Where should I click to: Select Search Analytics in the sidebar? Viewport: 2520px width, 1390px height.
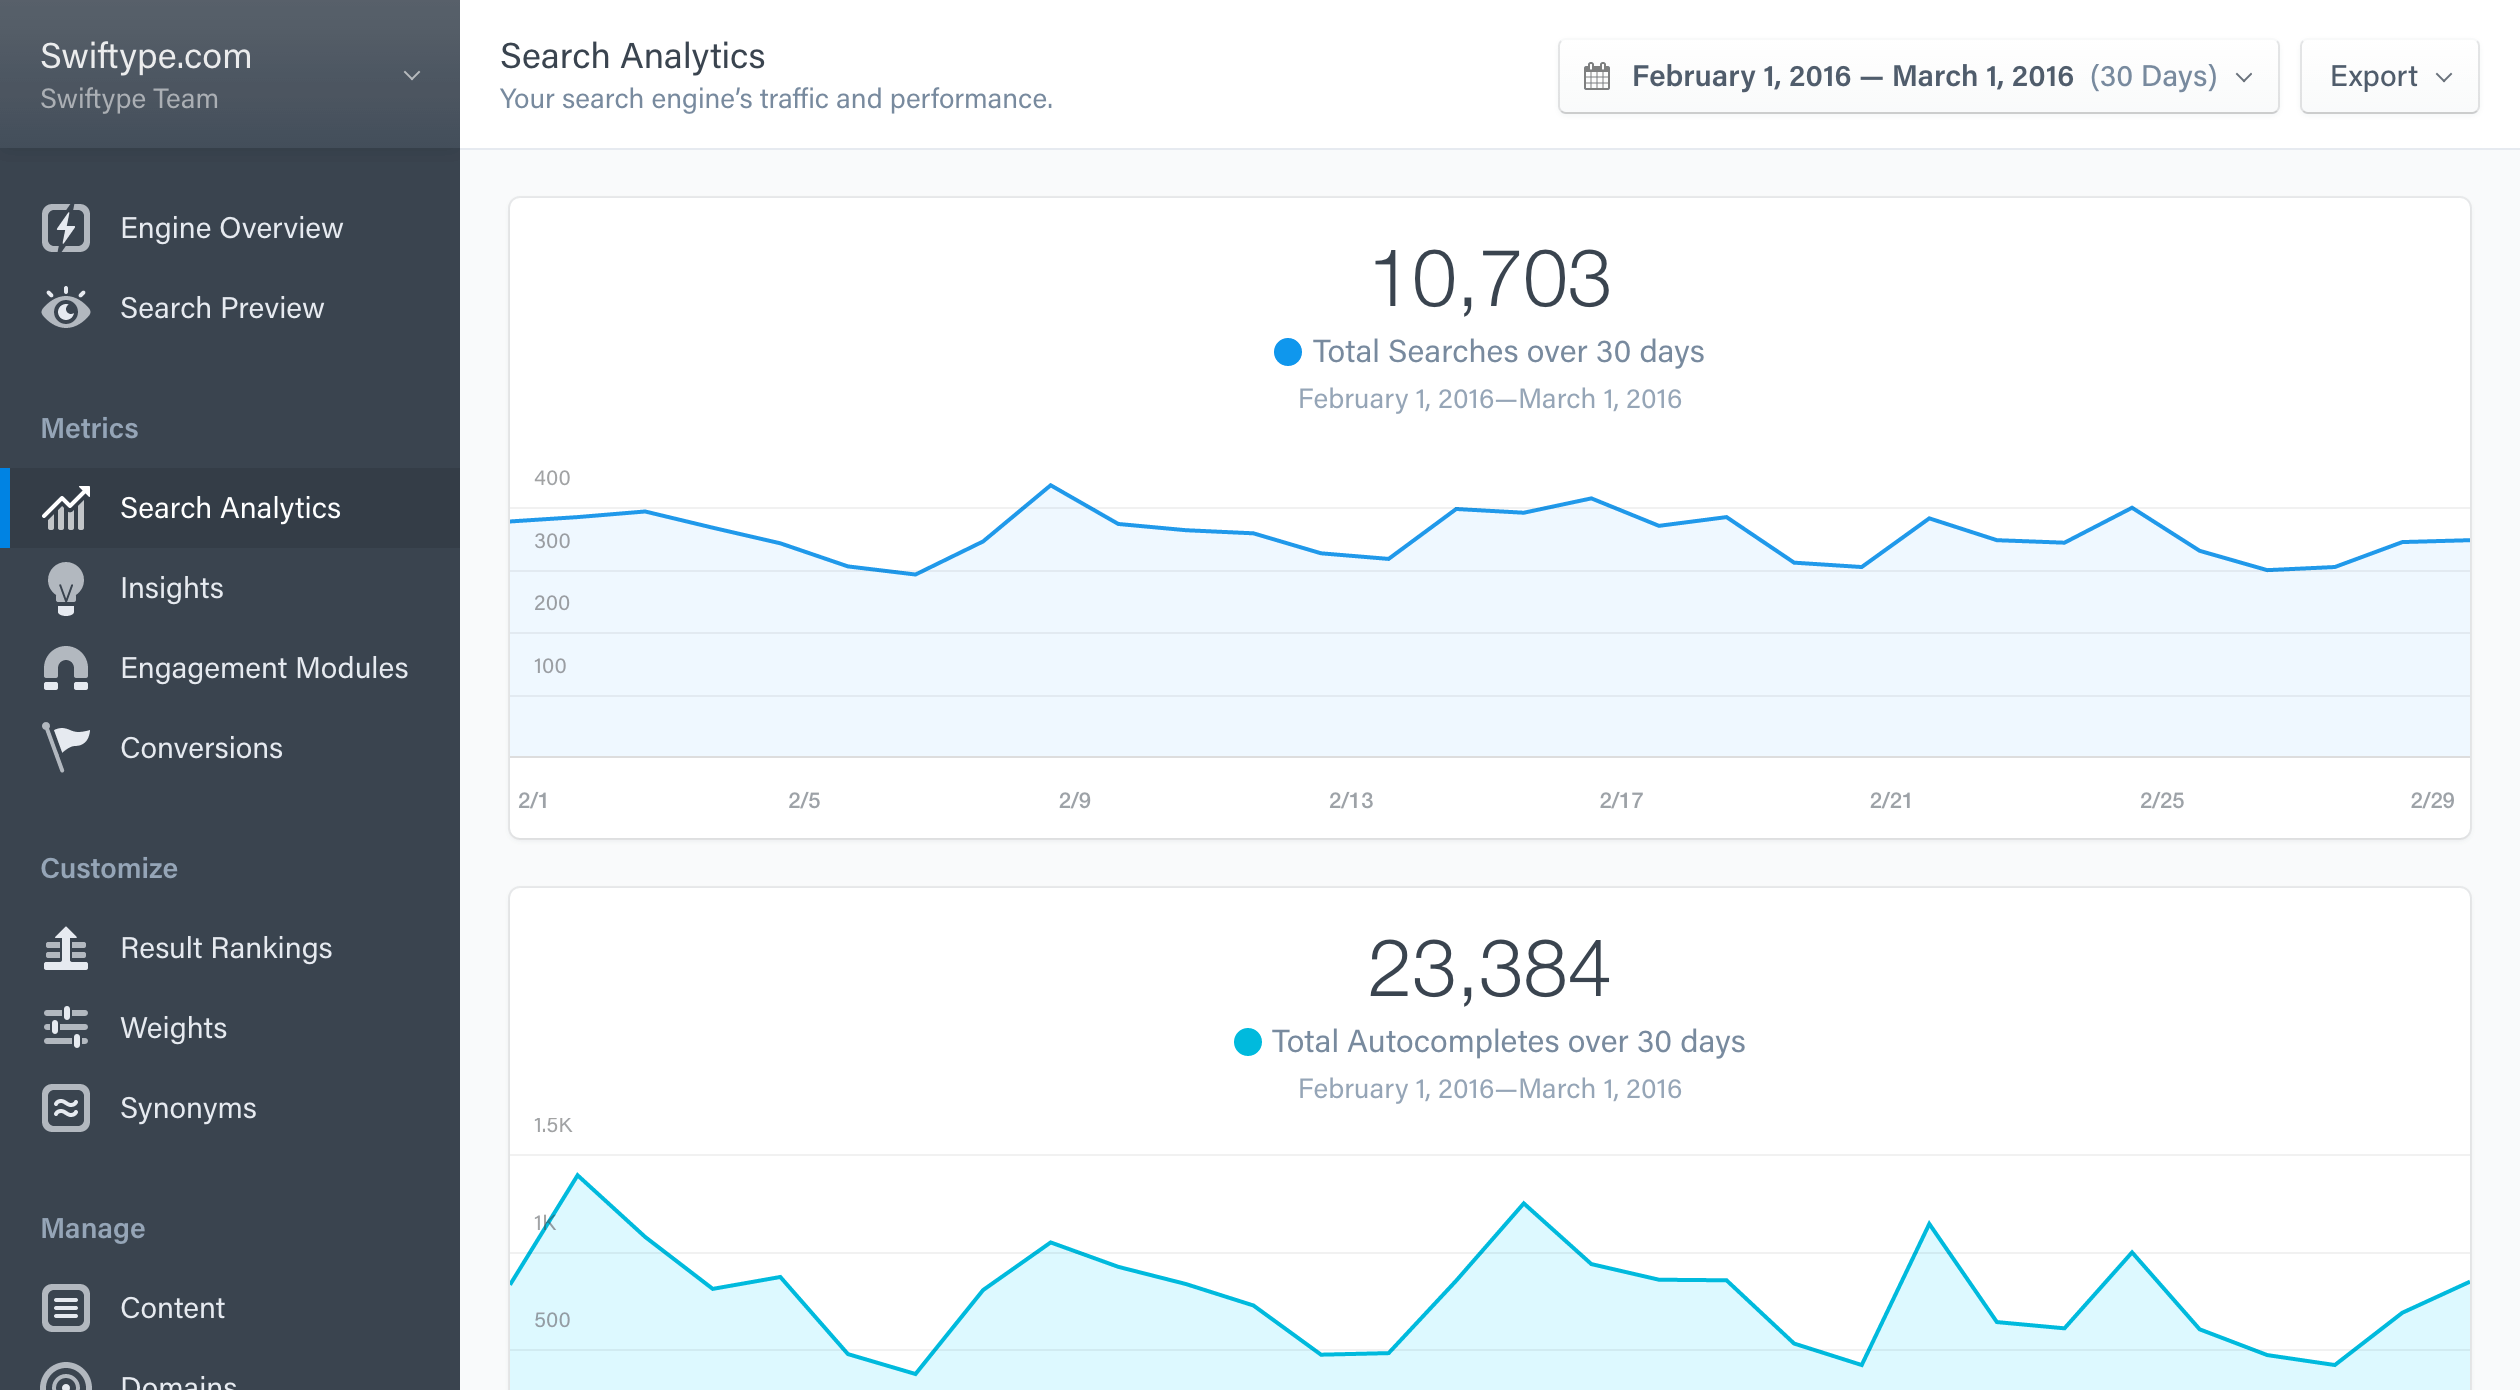230,508
